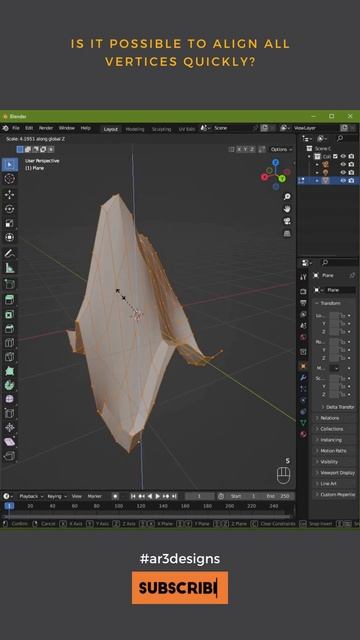Viewport: 360px width, 640px height.
Task: Select the Knife tool
Action: pos(9,357)
